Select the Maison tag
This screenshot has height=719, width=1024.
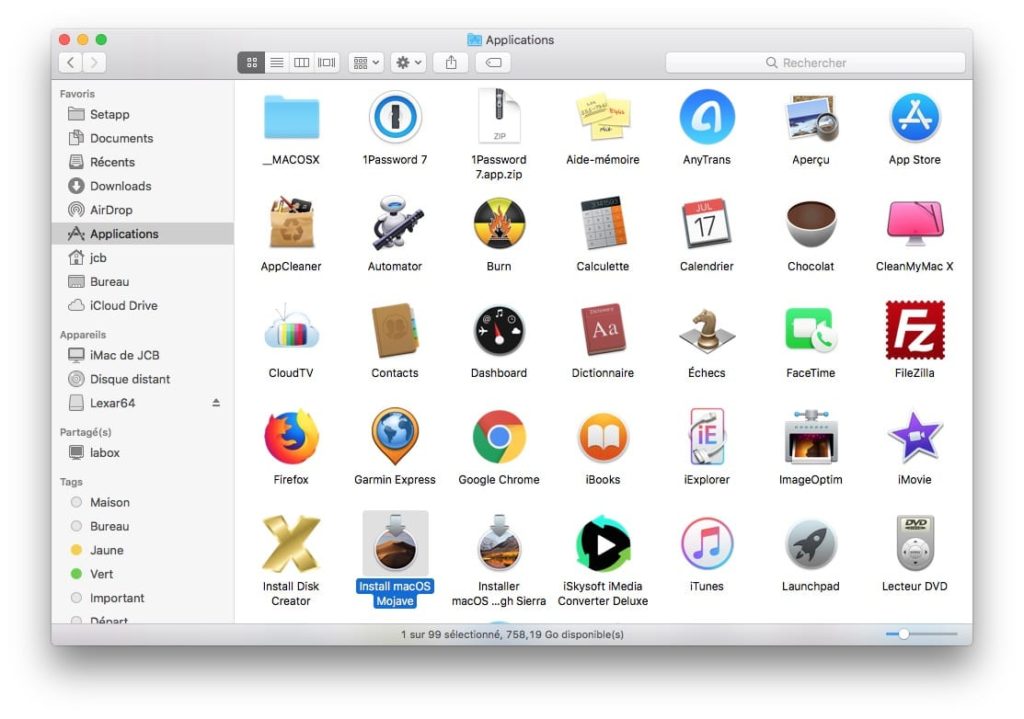tap(142, 502)
